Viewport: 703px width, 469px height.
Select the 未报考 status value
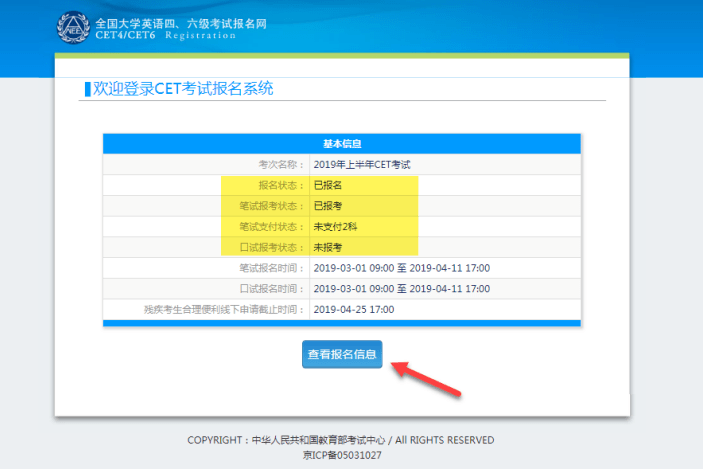(328, 247)
